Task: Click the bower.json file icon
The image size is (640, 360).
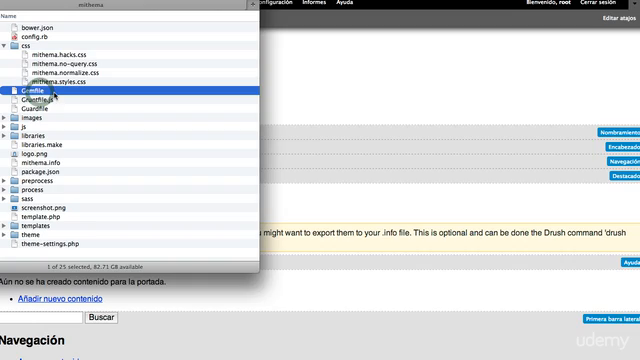Action: 14,28
